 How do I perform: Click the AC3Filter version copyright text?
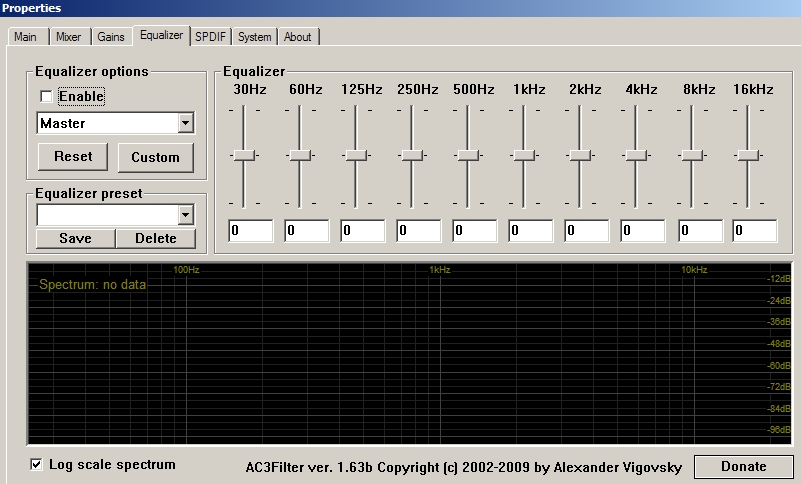[464, 467]
